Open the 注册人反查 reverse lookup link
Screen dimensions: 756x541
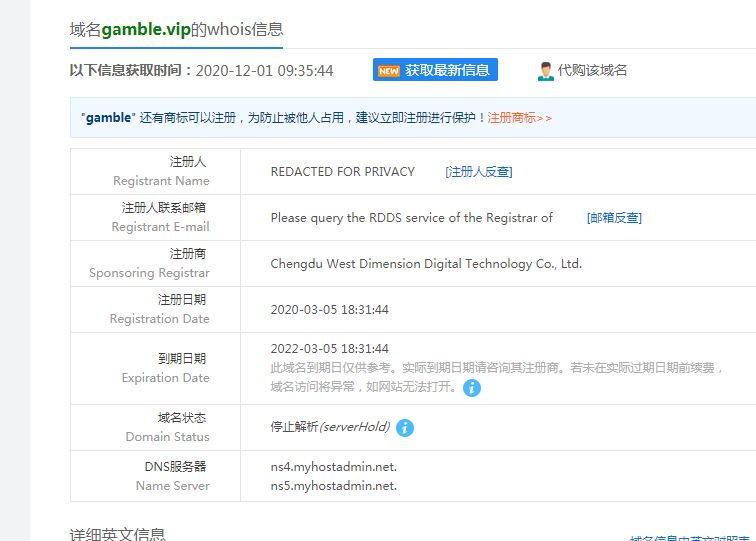tap(478, 172)
